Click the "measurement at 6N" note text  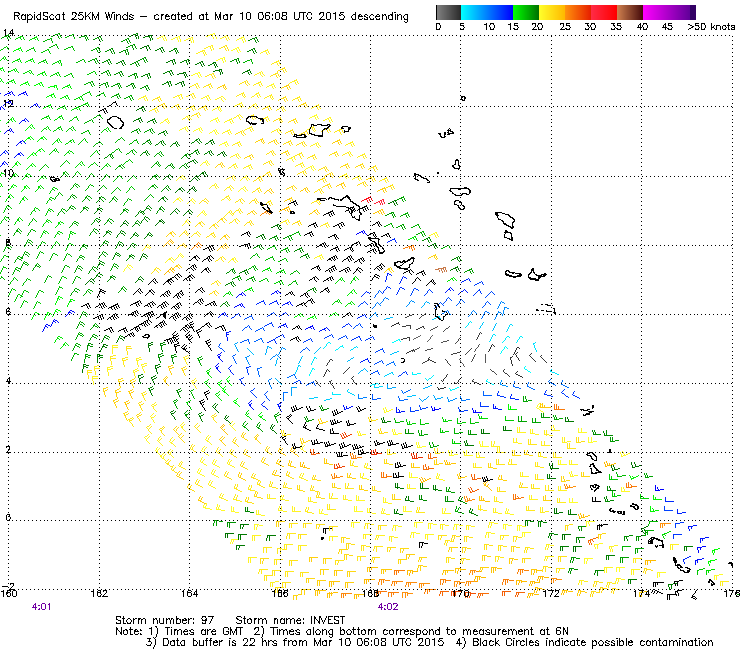point(515,632)
